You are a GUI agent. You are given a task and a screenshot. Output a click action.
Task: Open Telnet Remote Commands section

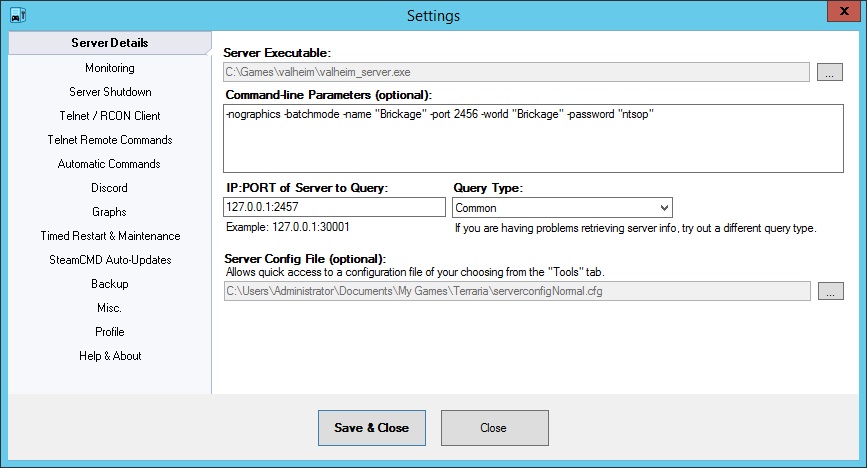(x=110, y=140)
